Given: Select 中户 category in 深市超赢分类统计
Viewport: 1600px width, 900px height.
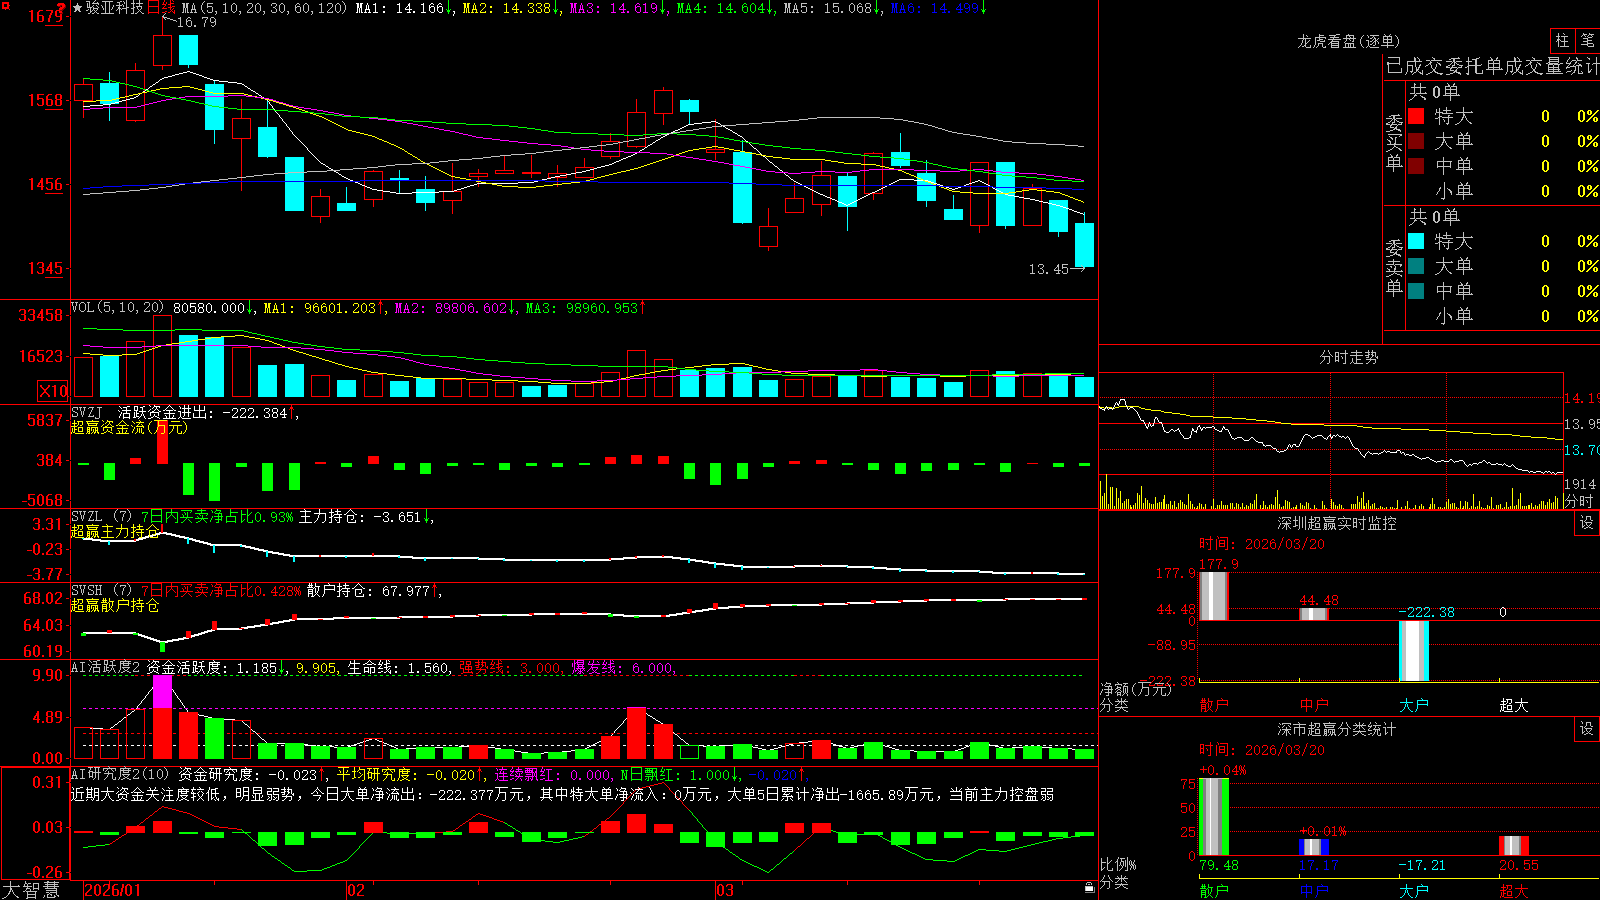Looking at the screenshot, I should point(1314,890).
